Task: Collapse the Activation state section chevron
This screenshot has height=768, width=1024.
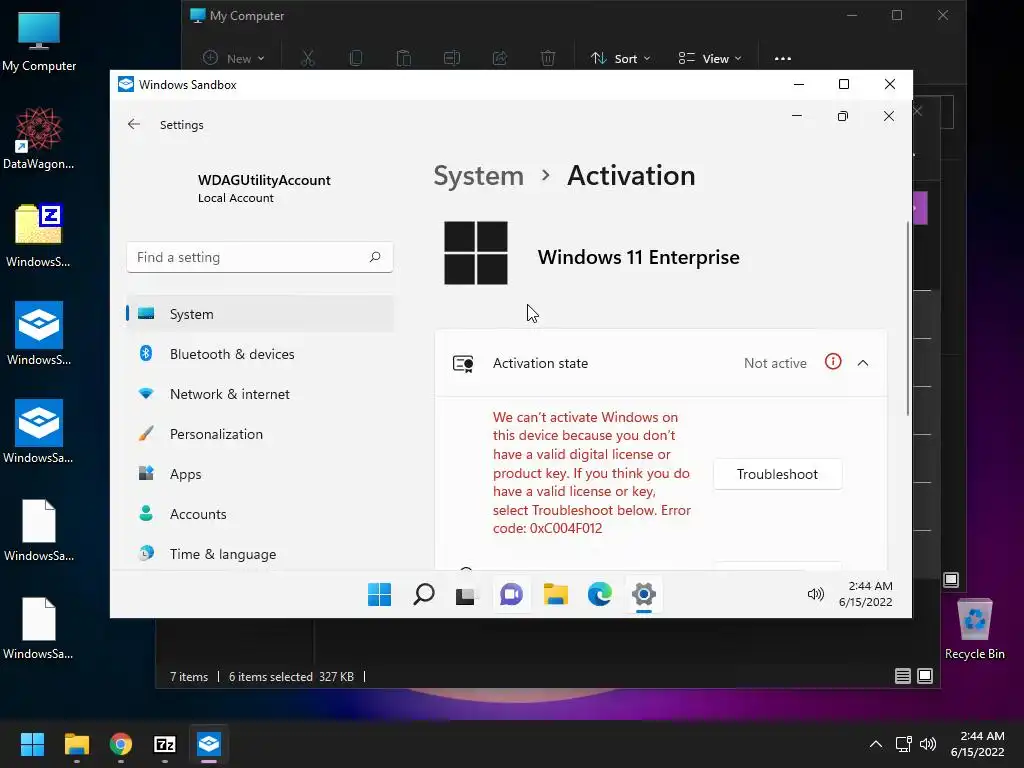Action: [863, 363]
